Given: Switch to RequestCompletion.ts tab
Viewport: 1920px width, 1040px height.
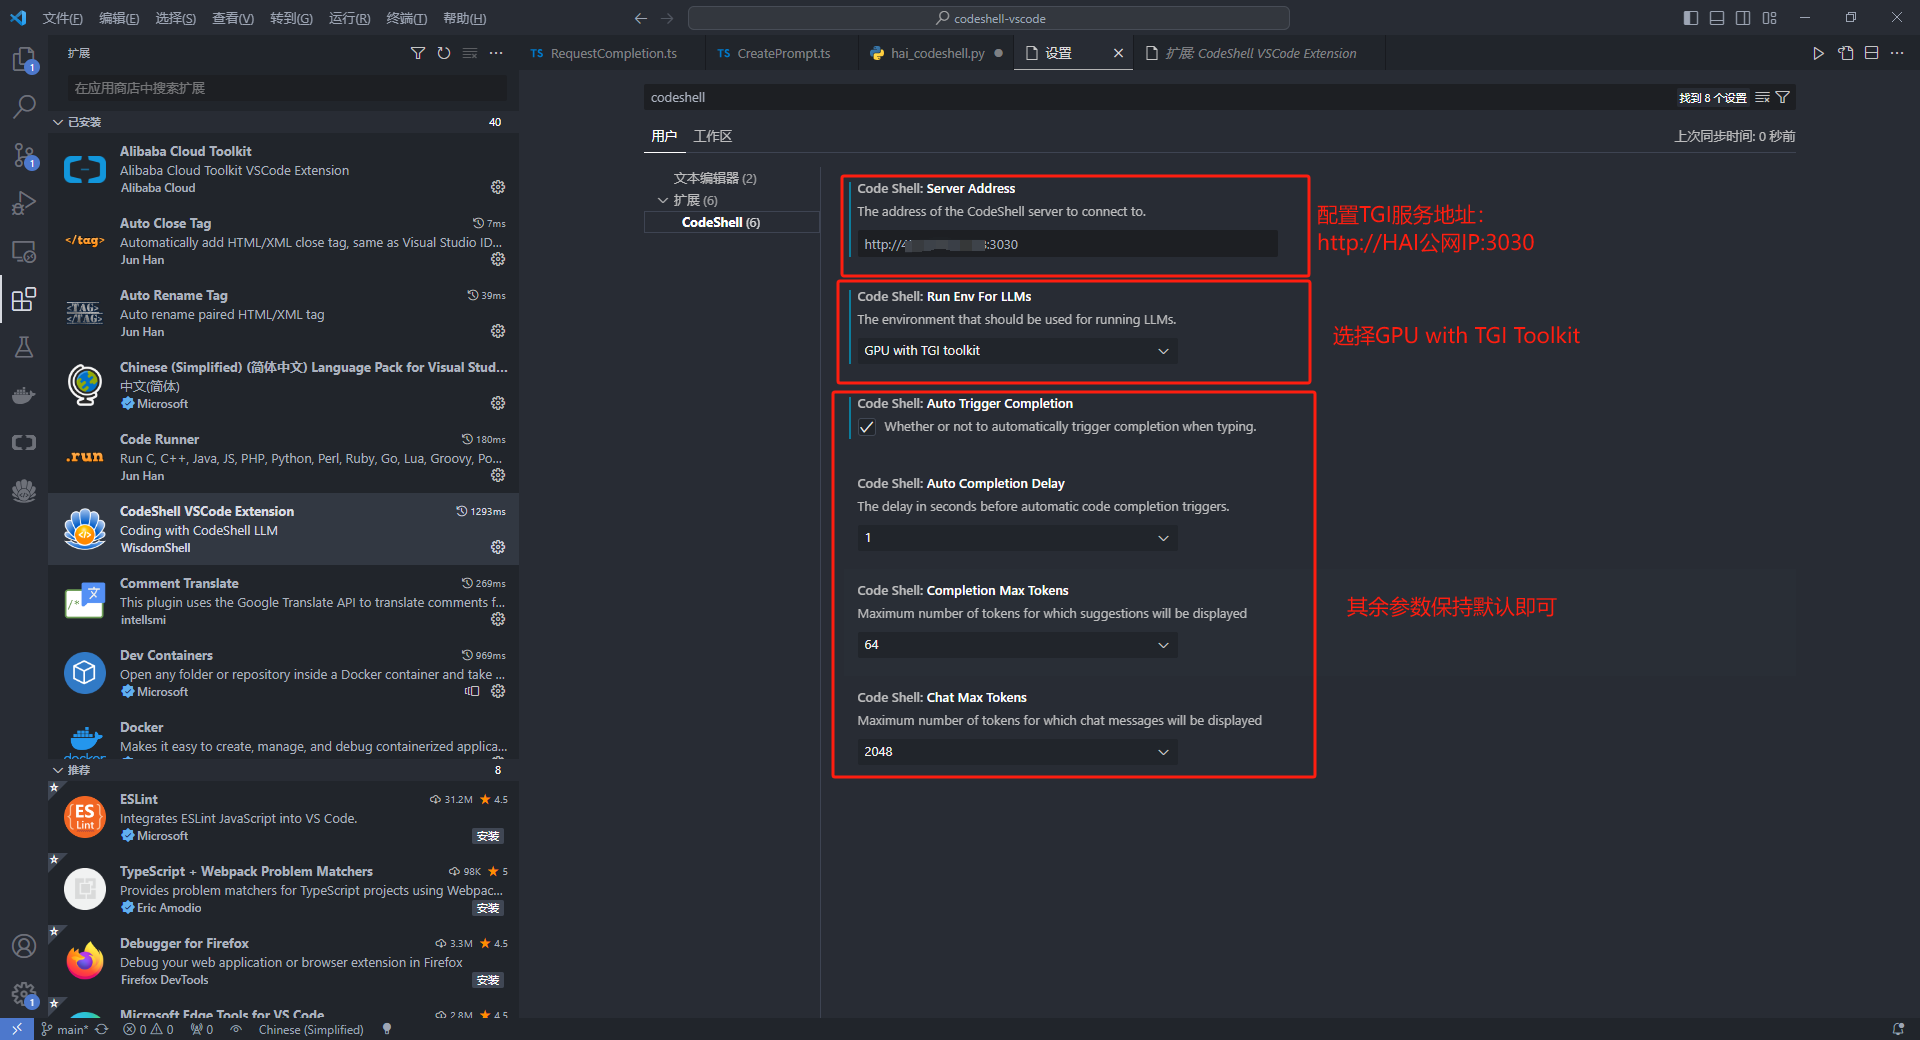Looking at the screenshot, I should 612,53.
